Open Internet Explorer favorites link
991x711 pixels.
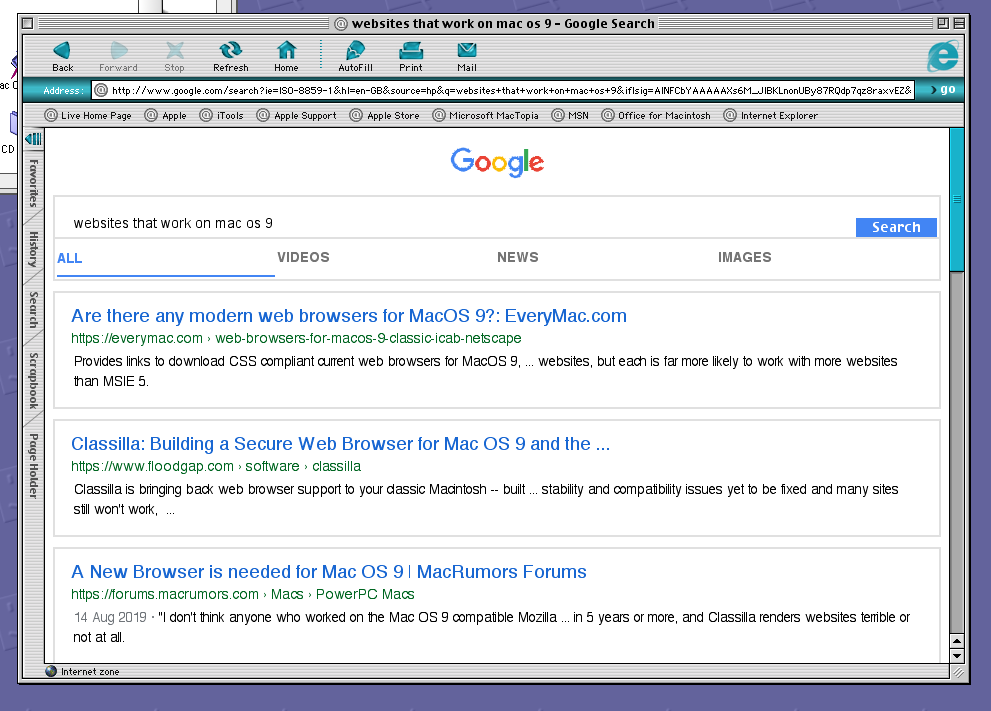click(770, 116)
